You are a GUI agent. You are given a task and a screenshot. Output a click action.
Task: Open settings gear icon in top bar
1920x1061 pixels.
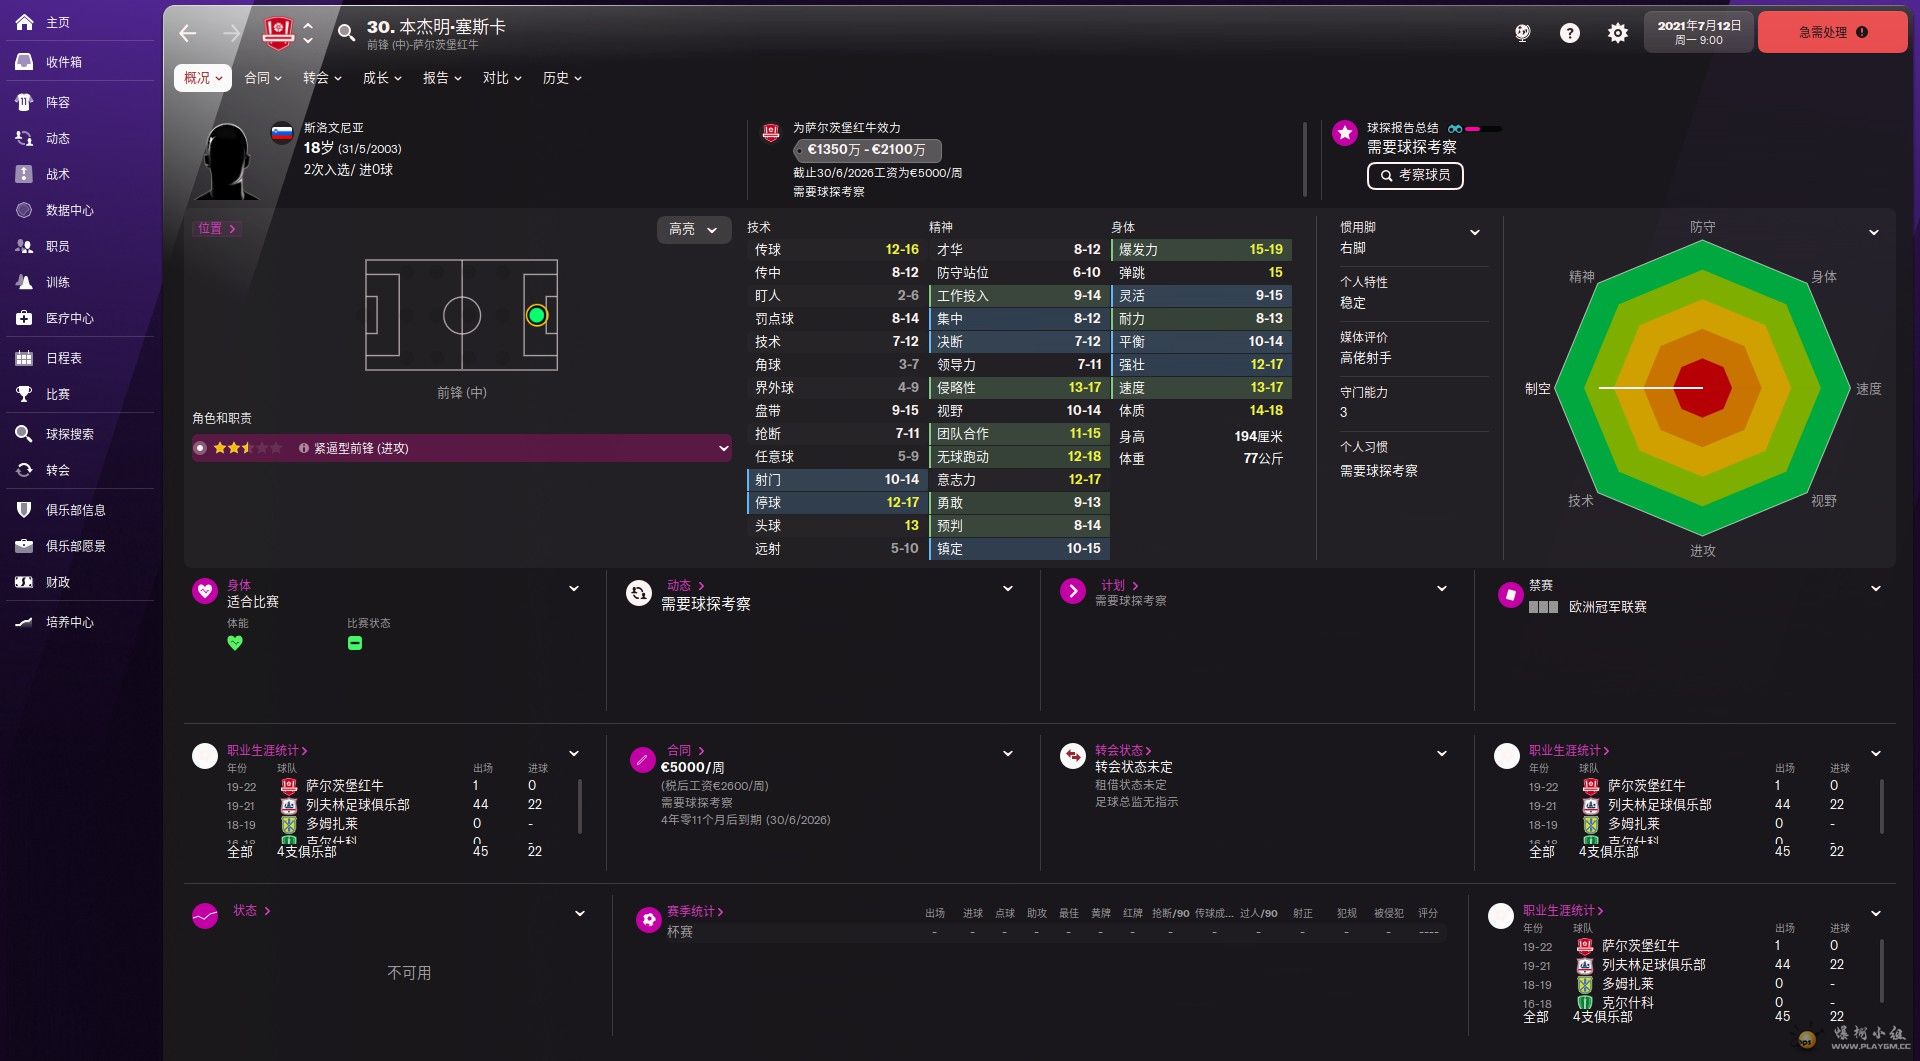click(x=1617, y=33)
